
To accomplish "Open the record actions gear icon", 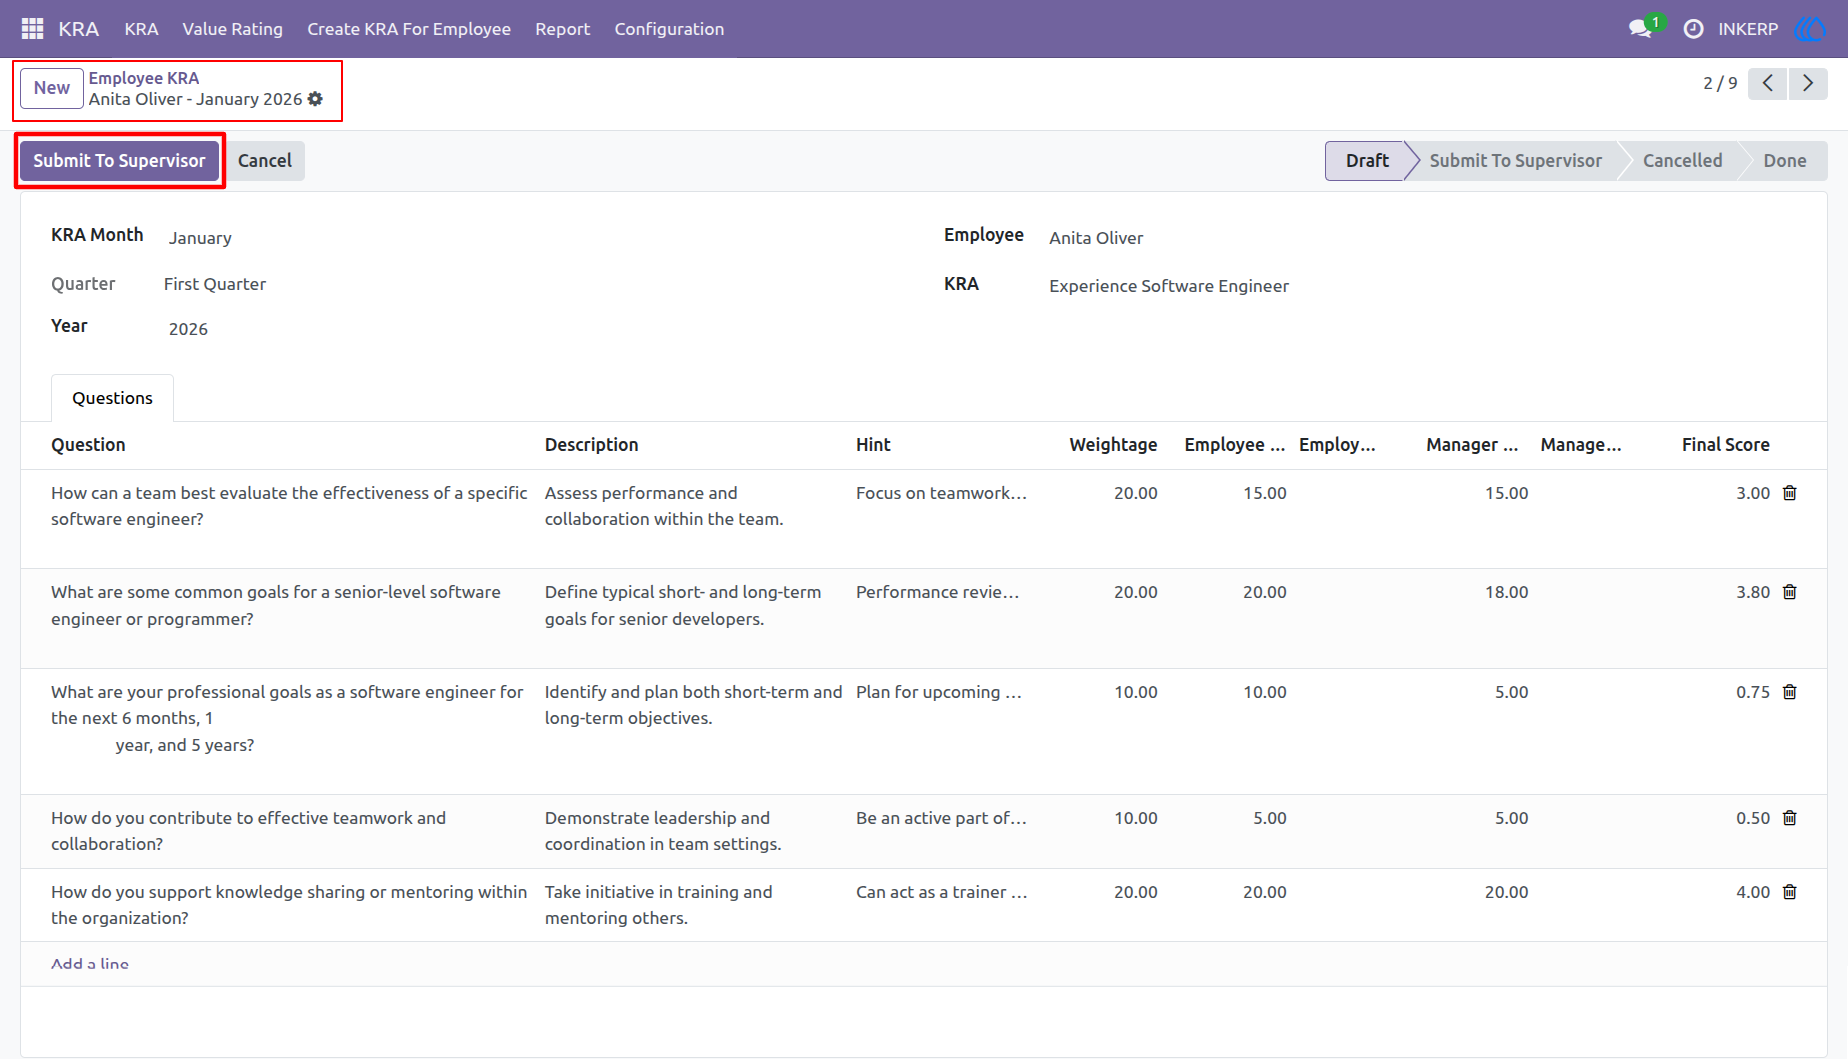I will [x=315, y=99].
